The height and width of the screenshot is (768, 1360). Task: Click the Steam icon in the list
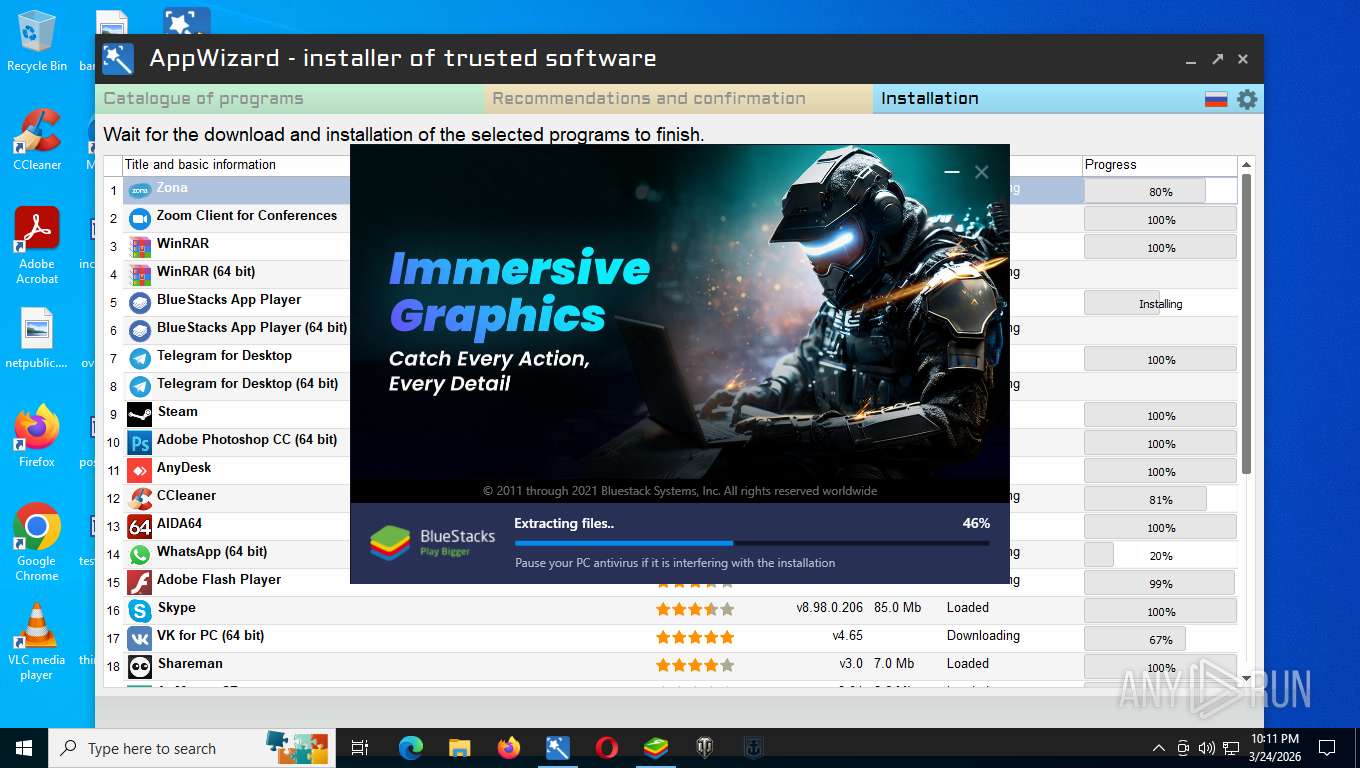pos(139,414)
